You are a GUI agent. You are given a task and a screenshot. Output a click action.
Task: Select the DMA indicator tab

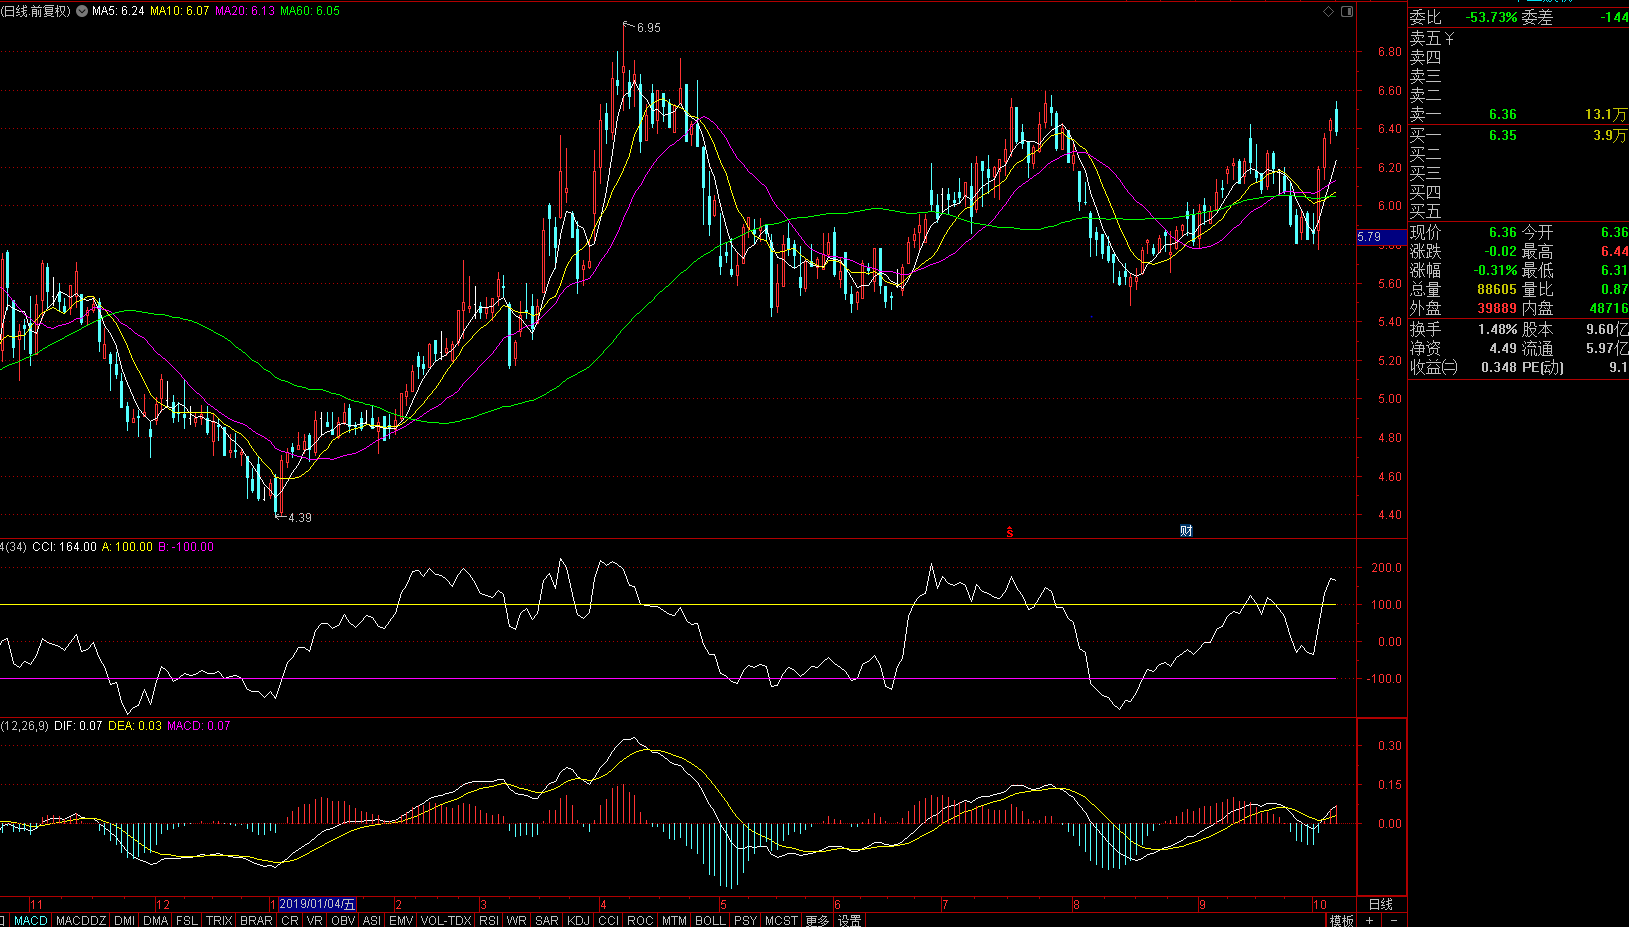(156, 920)
